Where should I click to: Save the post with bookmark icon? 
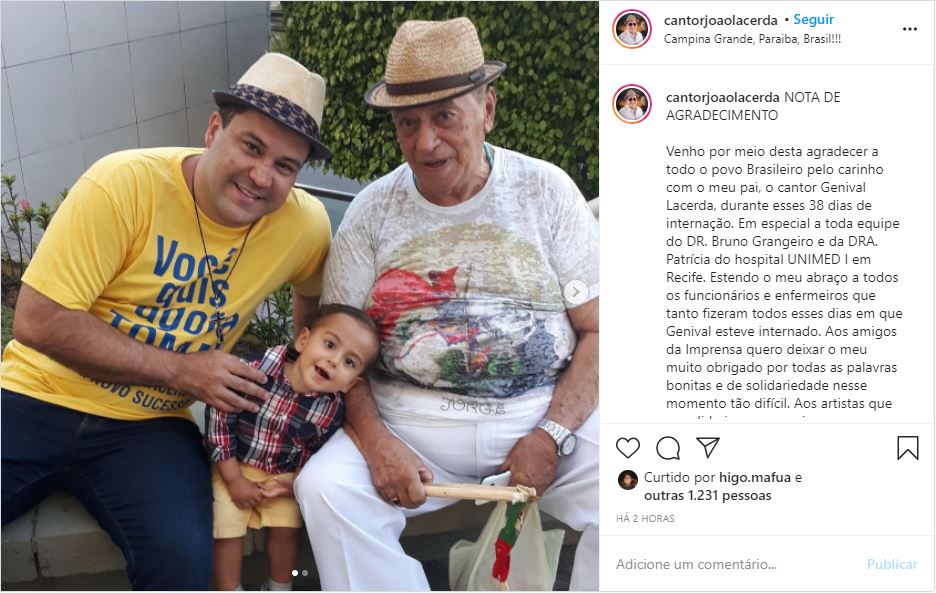tap(907, 448)
